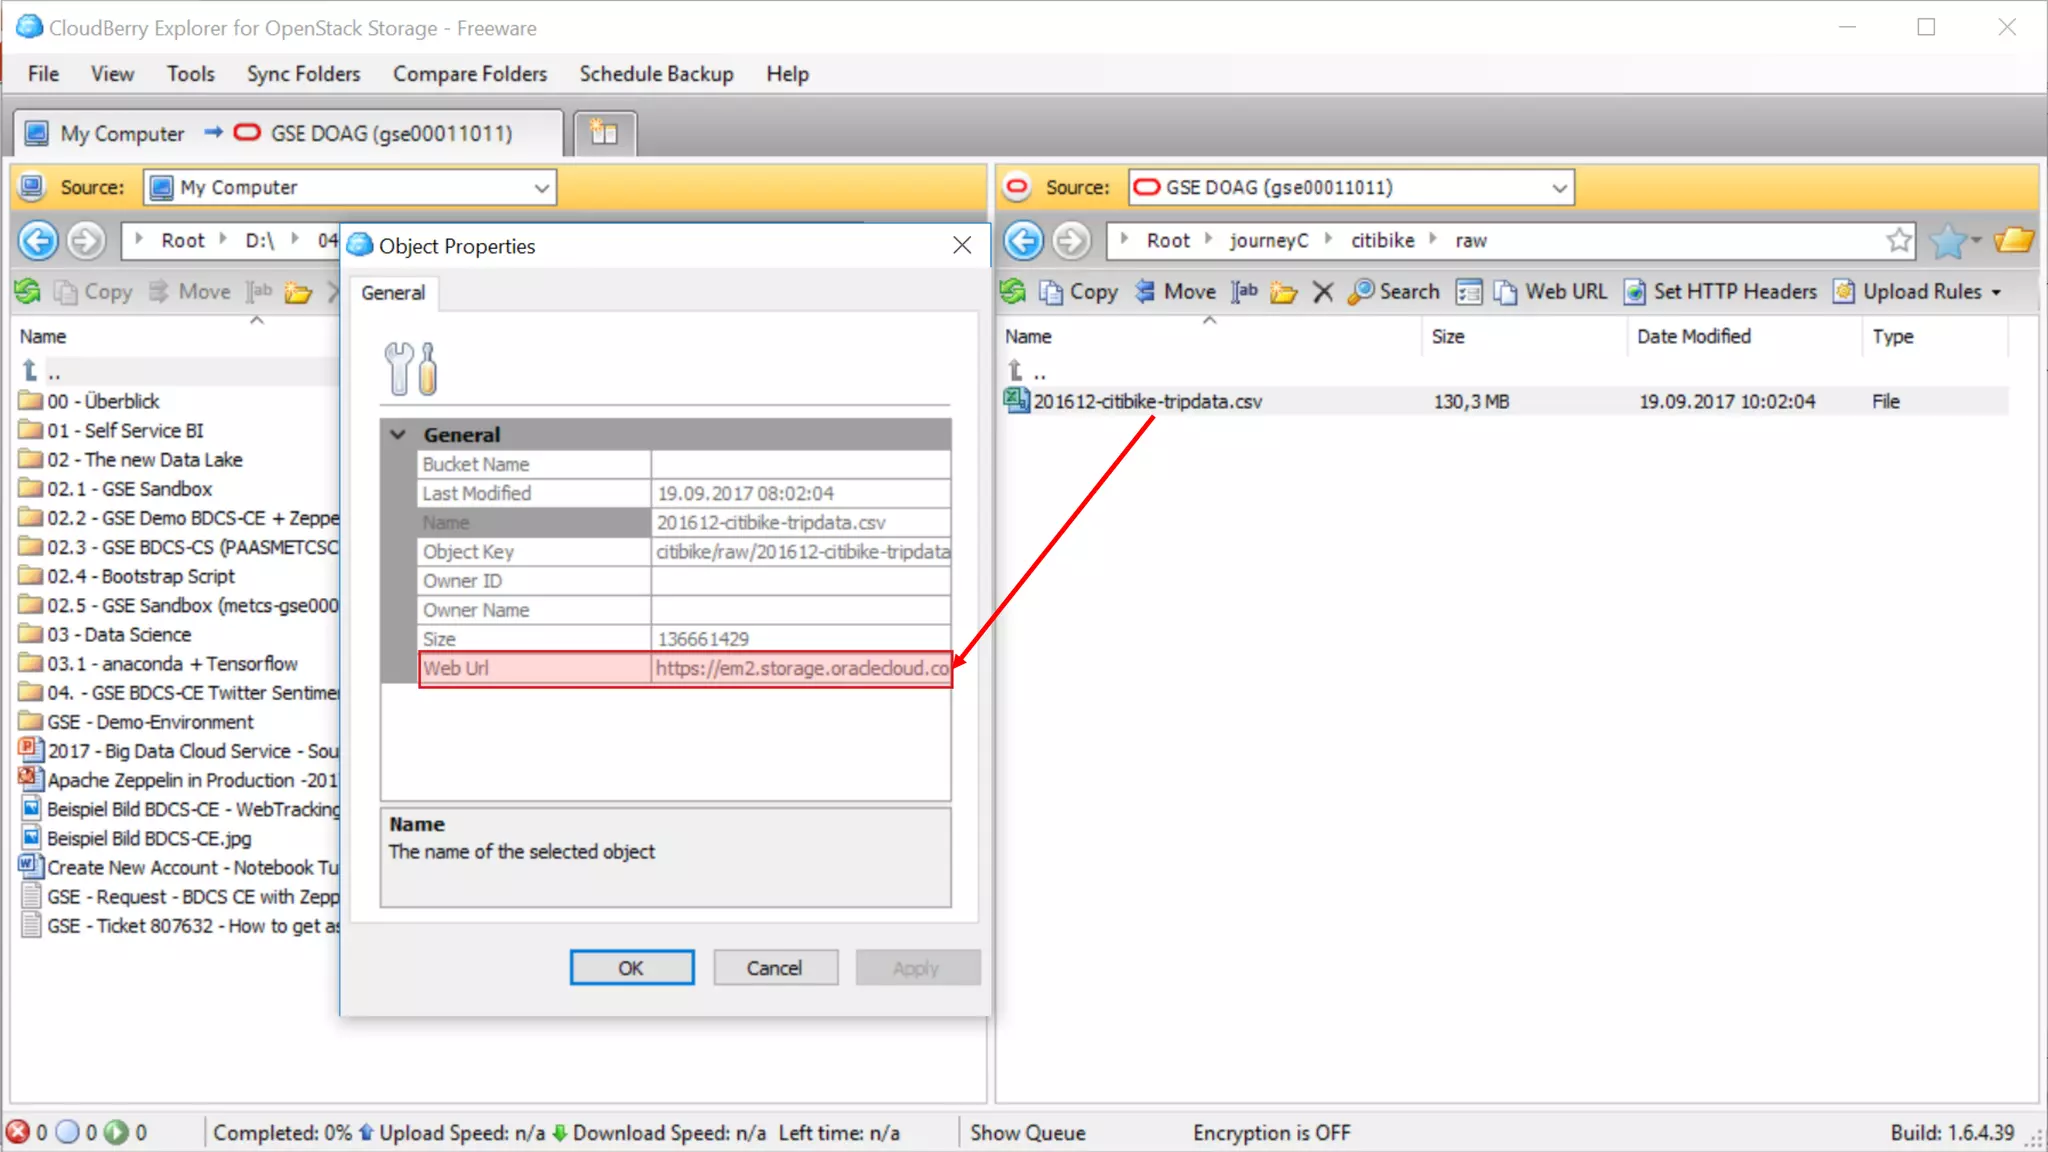
Task: Create new folder via right pane toolbar icon
Action: tap(1284, 291)
